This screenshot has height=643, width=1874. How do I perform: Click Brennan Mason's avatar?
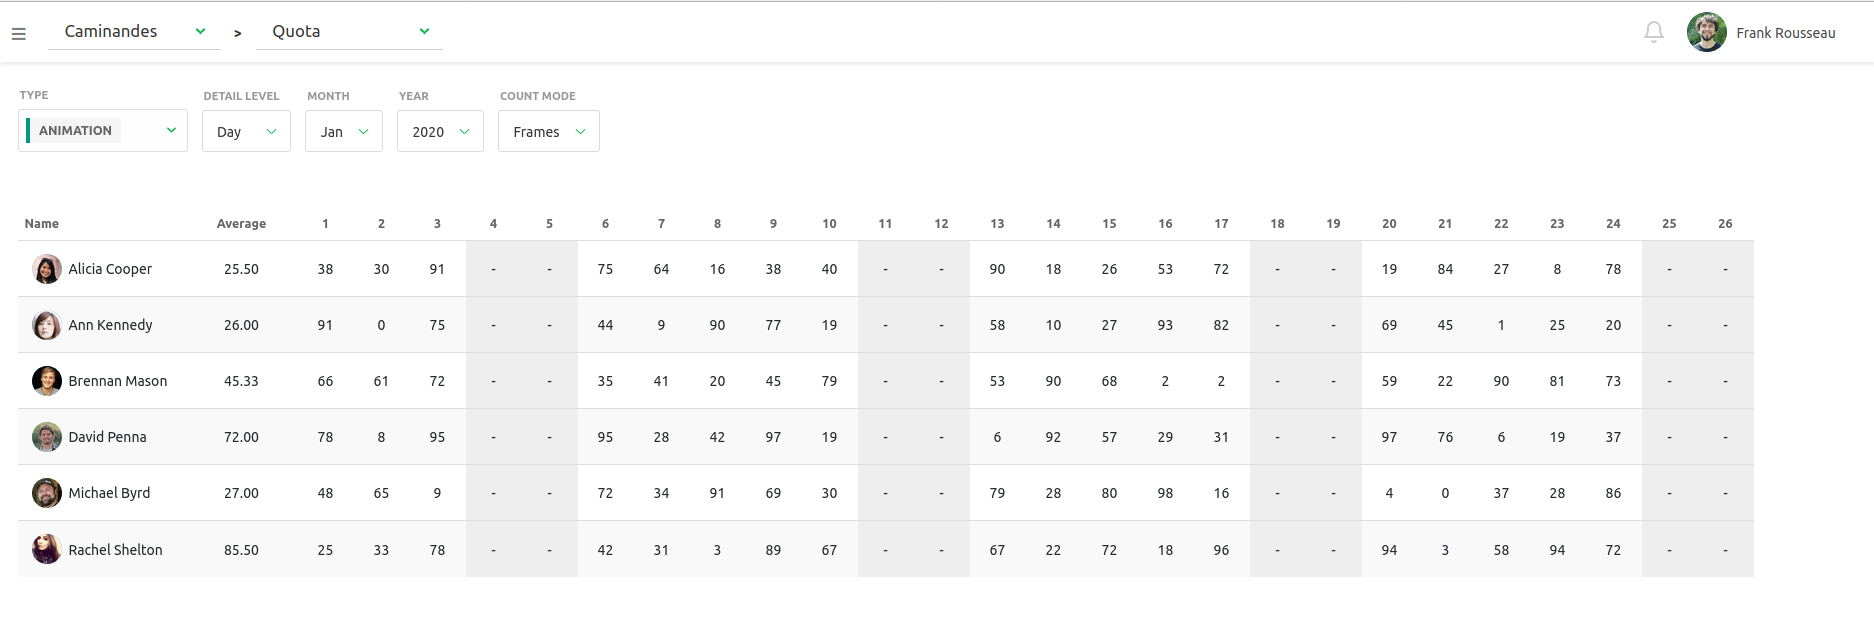coord(47,381)
